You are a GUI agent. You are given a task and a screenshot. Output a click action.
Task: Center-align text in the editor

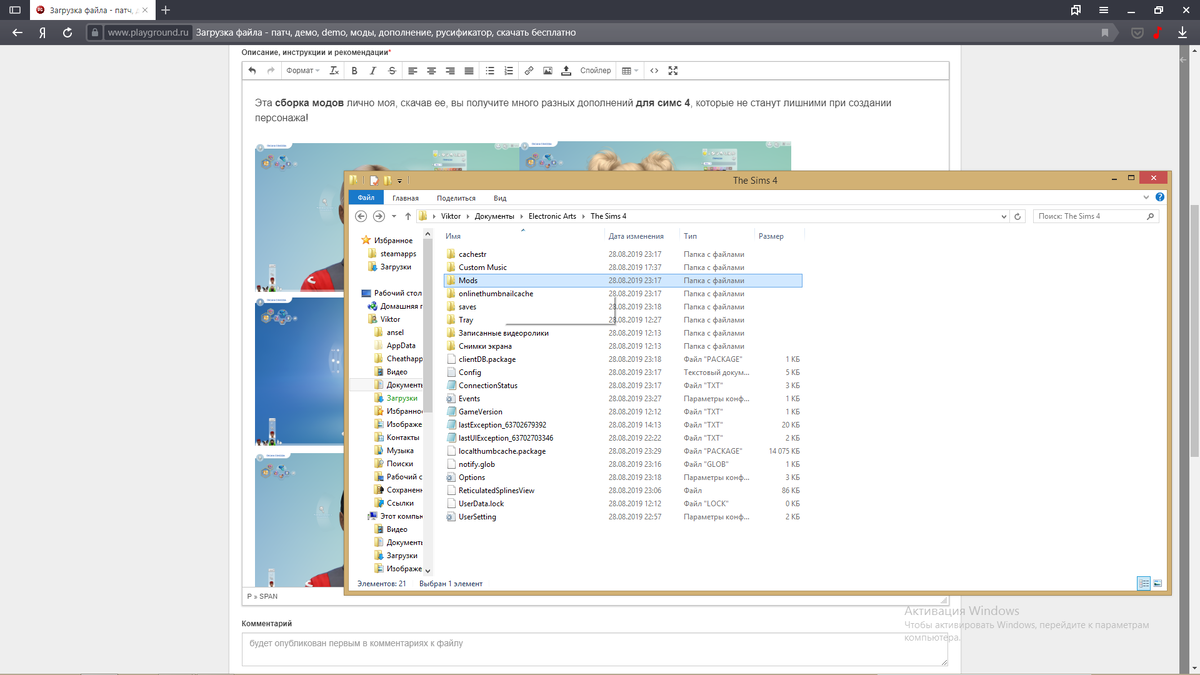click(432, 71)
